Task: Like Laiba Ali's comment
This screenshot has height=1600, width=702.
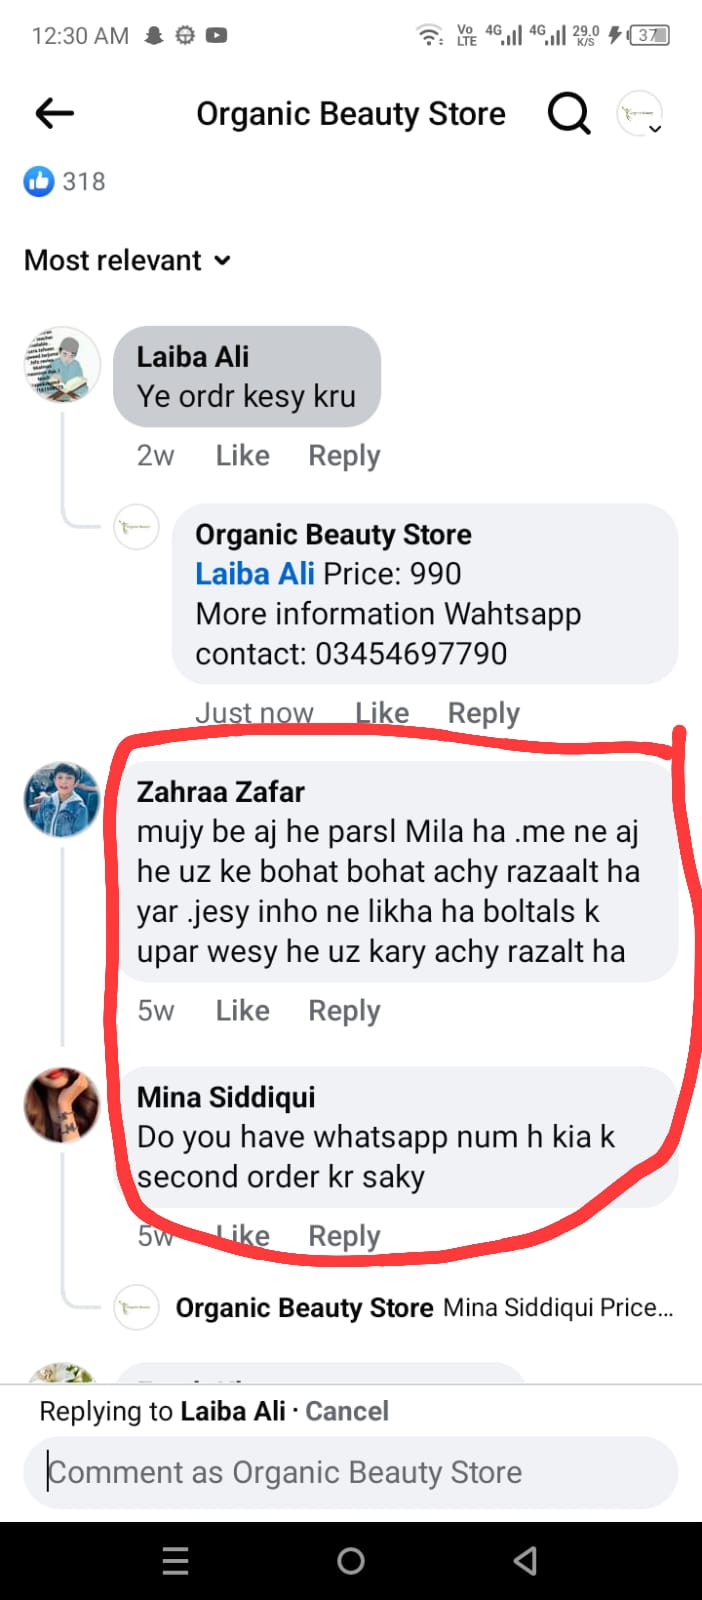Action: click(x=242, y=456)
